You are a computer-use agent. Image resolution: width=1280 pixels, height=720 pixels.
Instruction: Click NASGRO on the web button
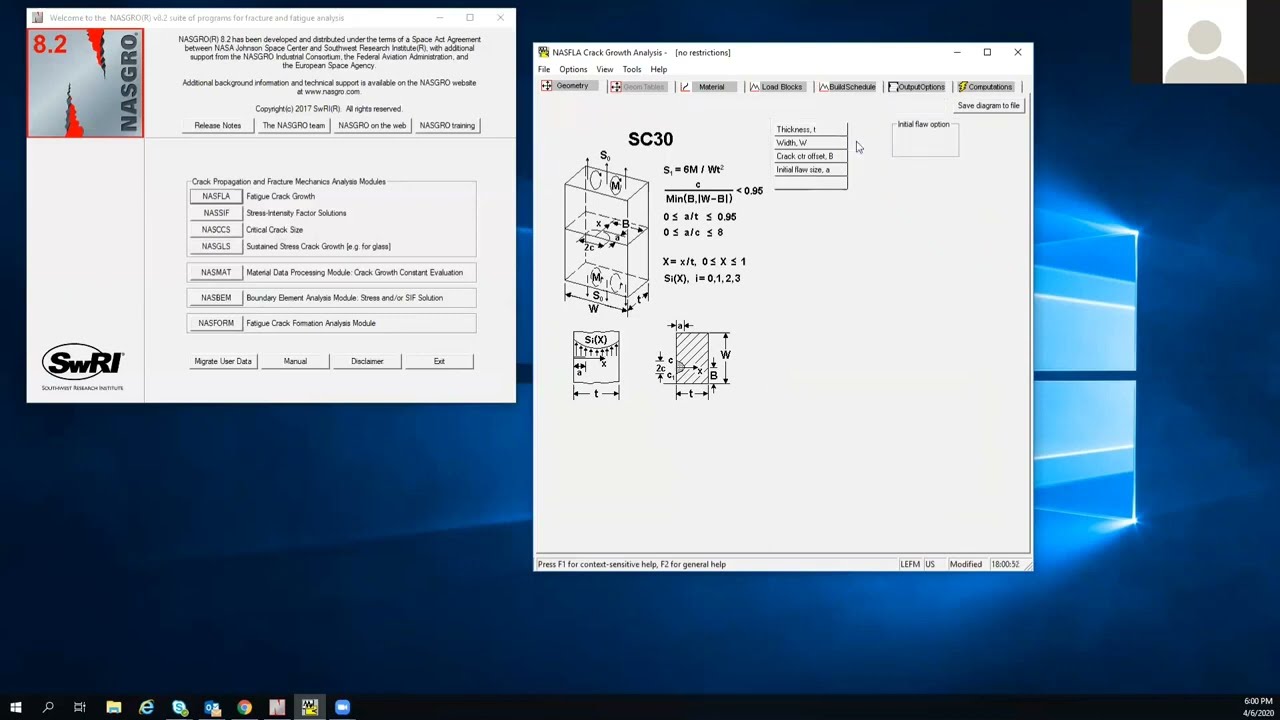point(372,125)
